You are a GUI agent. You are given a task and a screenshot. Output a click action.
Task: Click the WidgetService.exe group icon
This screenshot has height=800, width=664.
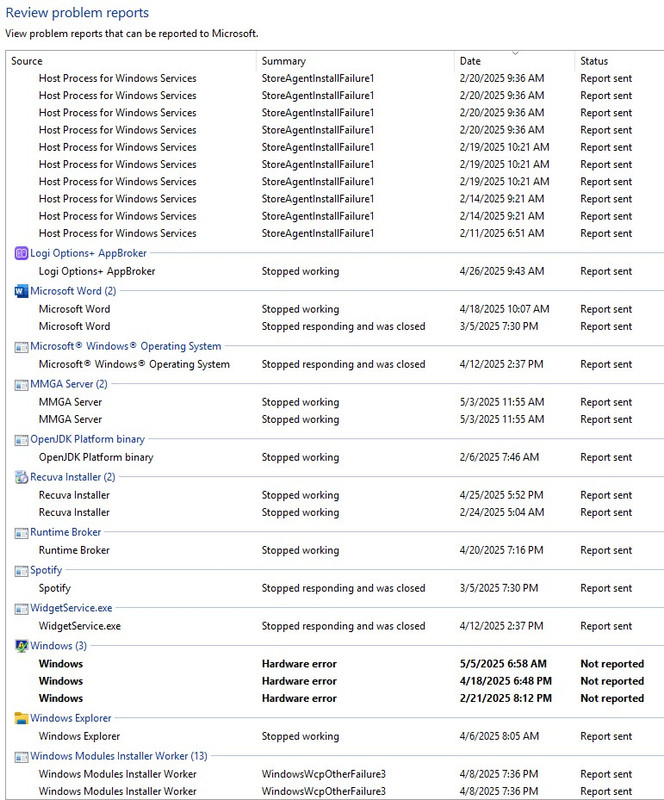[21, 609]
